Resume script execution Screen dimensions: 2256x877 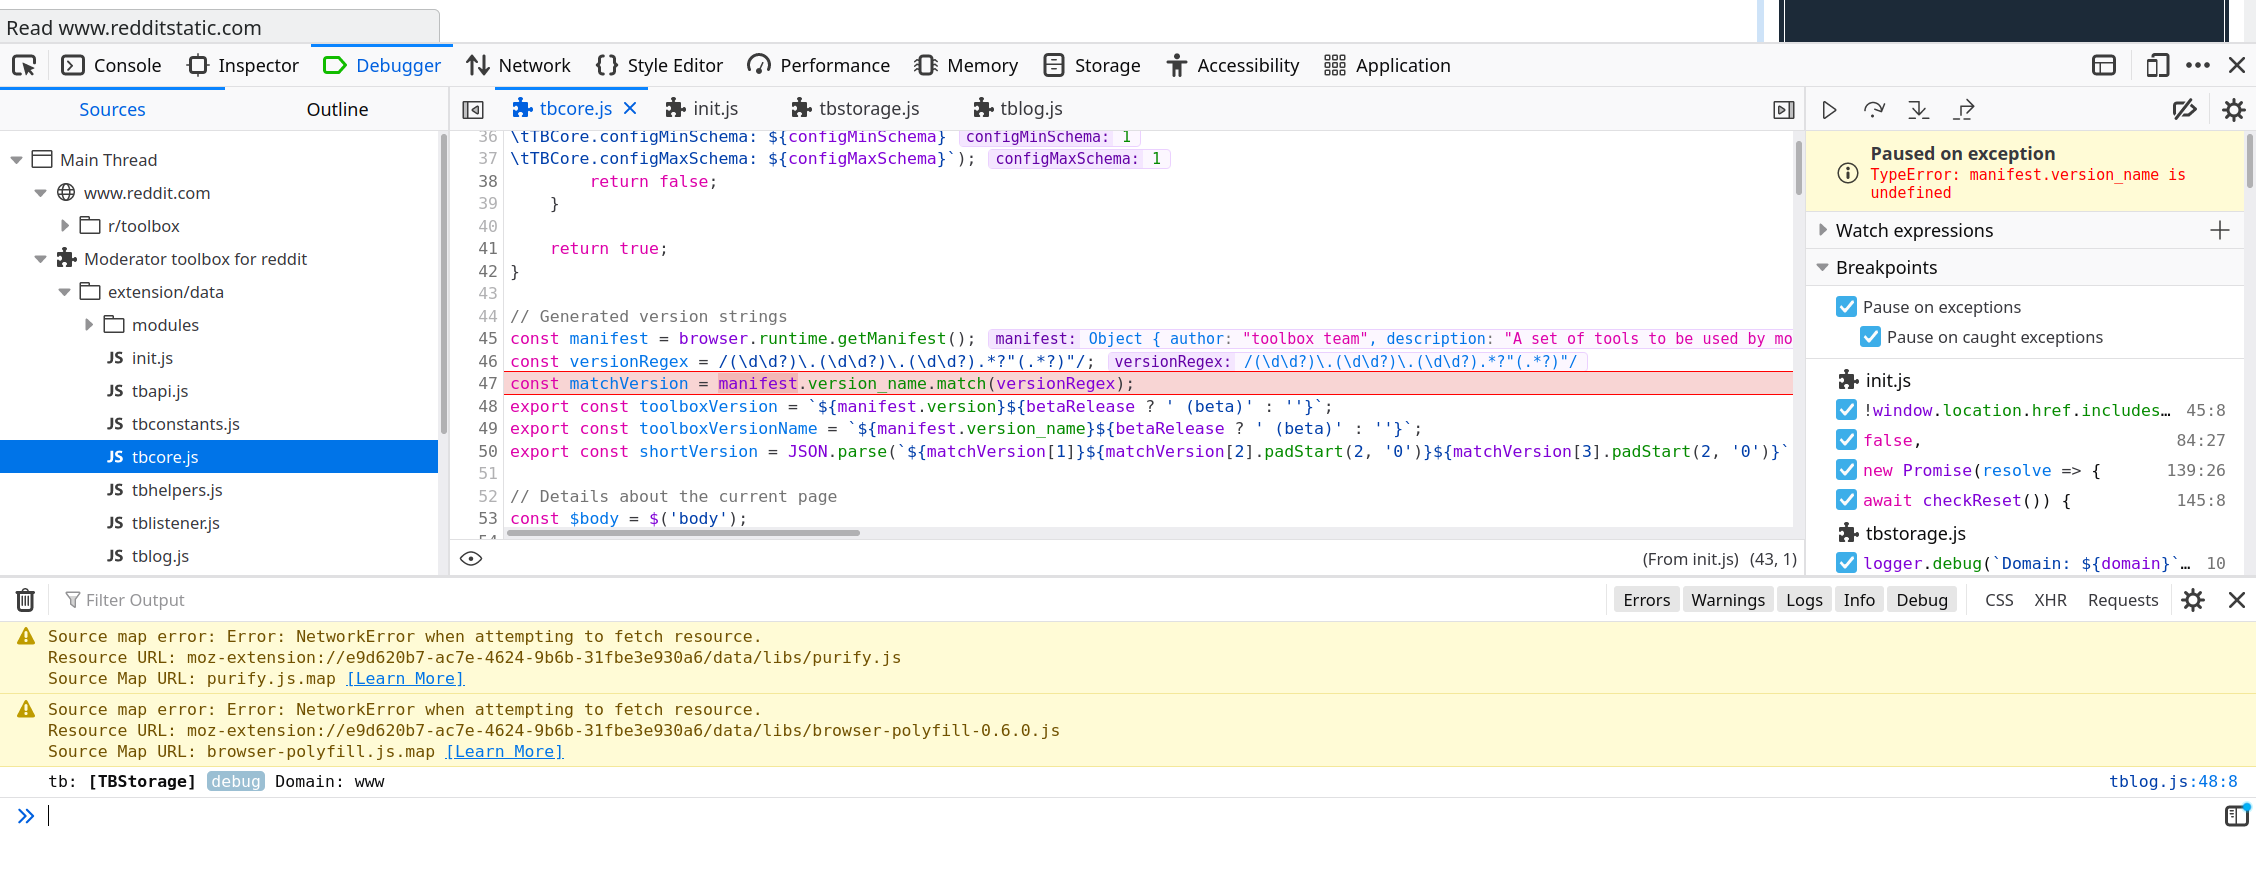1829,110
